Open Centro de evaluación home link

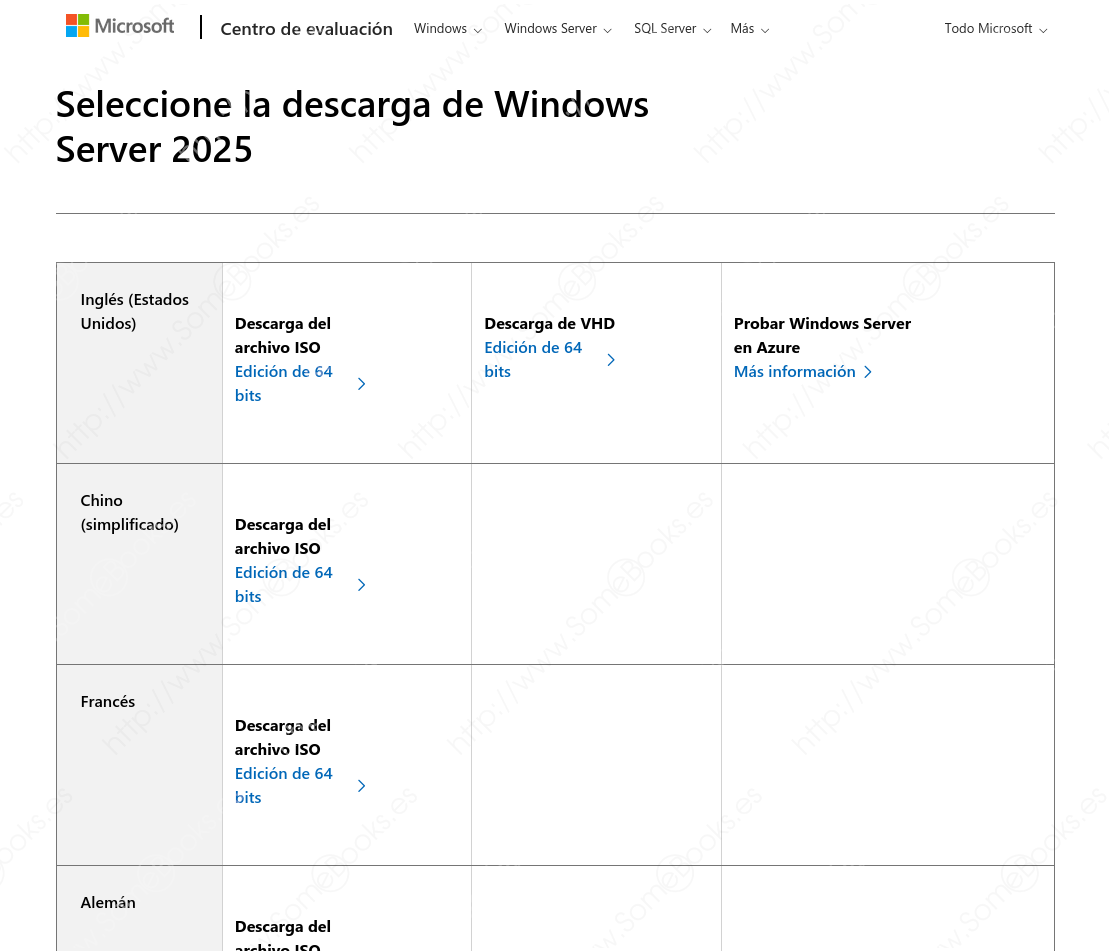pyautogui.click(x=306, y=29)
